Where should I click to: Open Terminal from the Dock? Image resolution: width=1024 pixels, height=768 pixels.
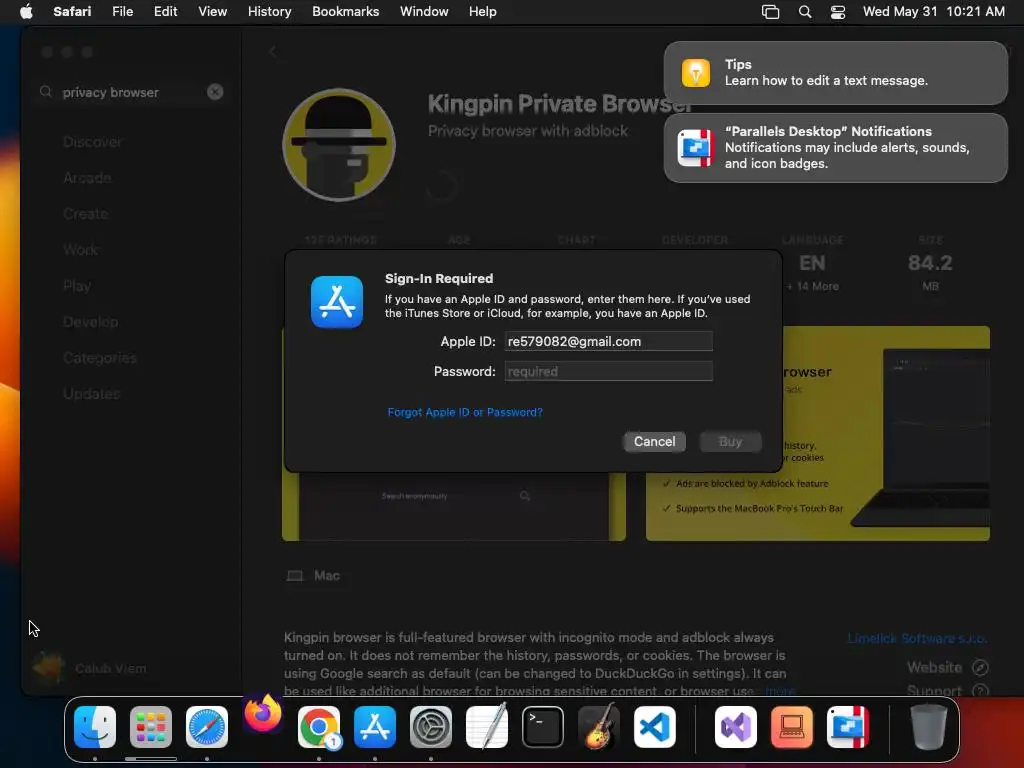click(x=543, y=727)
